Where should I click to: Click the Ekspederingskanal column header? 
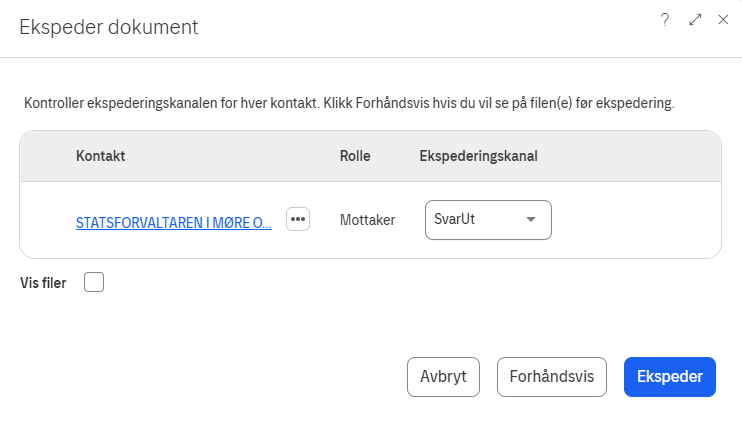(x=478, y=156)
